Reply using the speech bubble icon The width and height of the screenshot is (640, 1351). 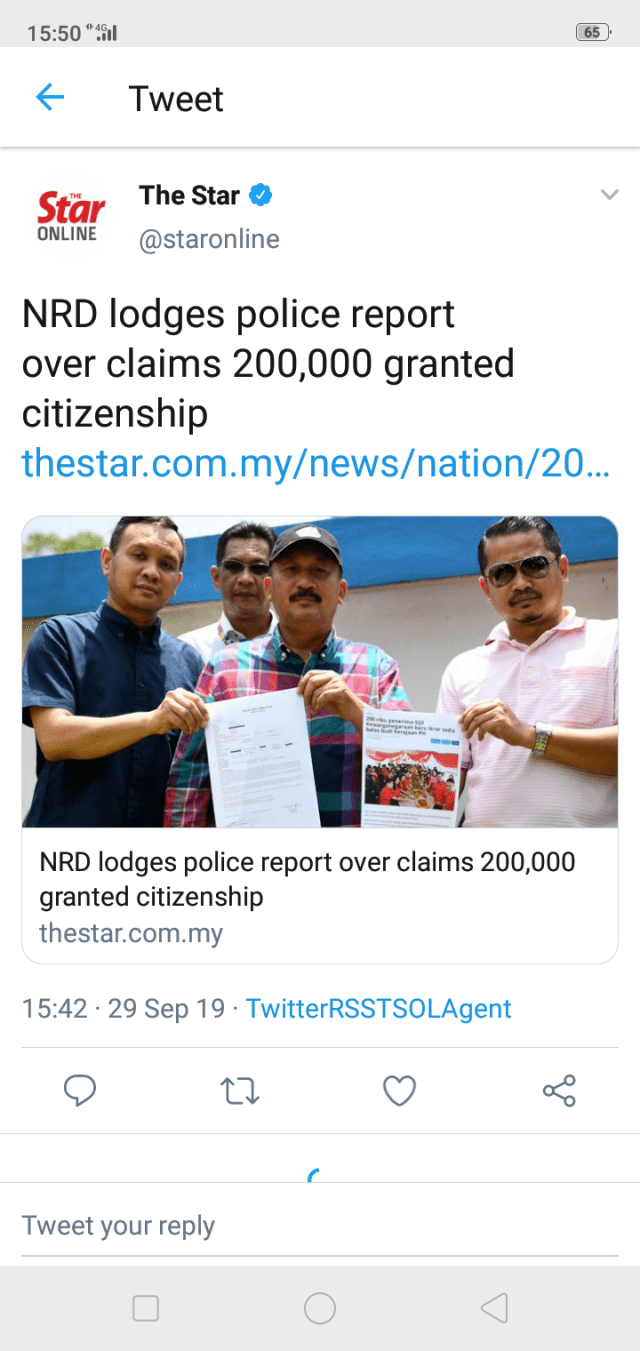click(80, 1091)
